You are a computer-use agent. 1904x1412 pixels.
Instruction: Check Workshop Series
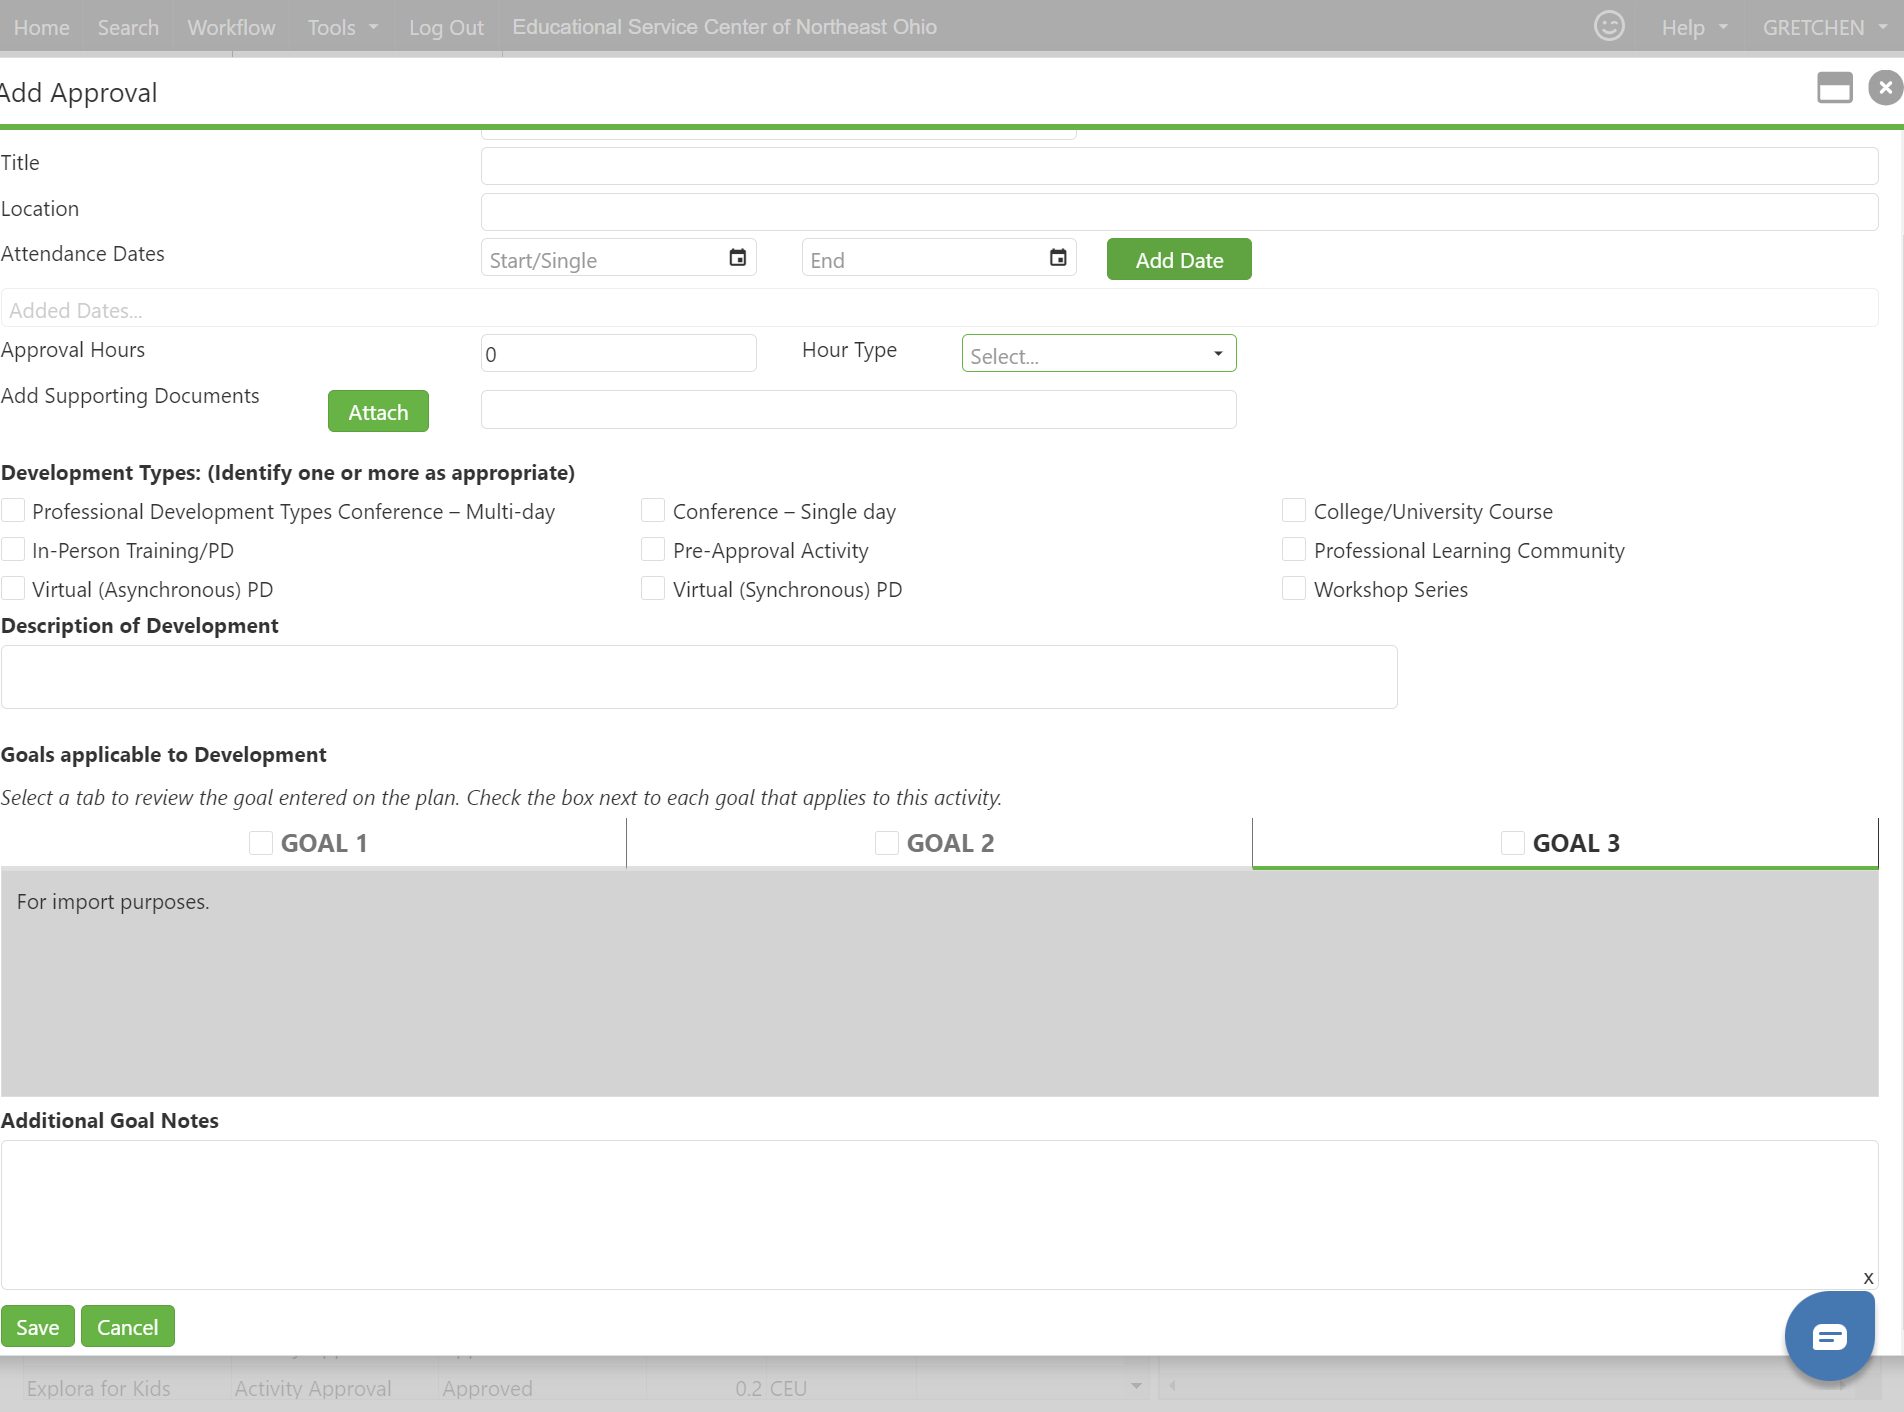(1294, 589)
